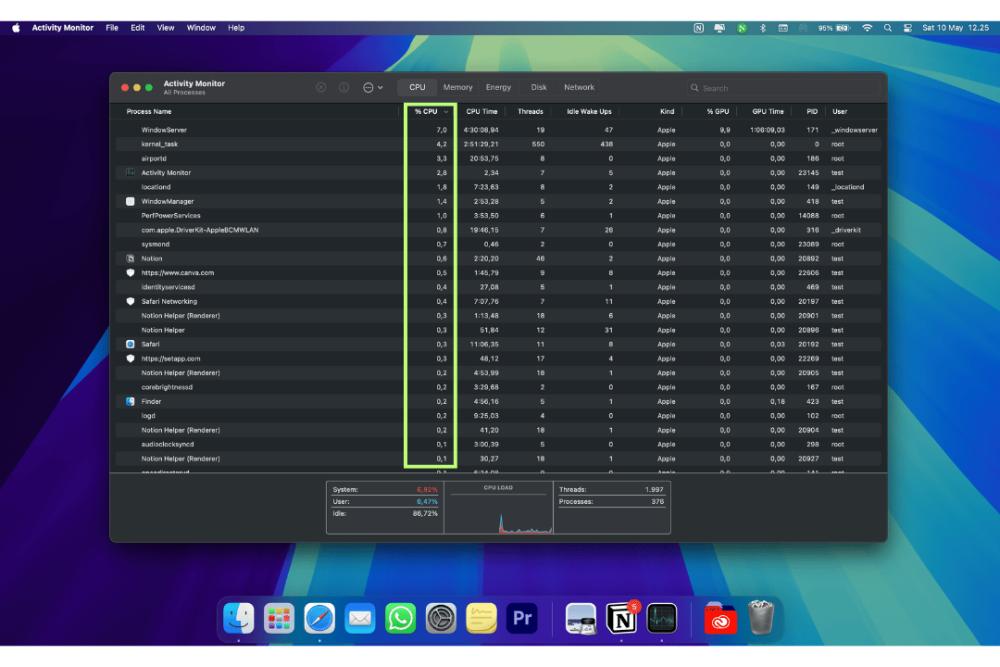Open Premiere Pro from the Dock
This screenshot has width=1000, height=667.
(x=522, y=618)
